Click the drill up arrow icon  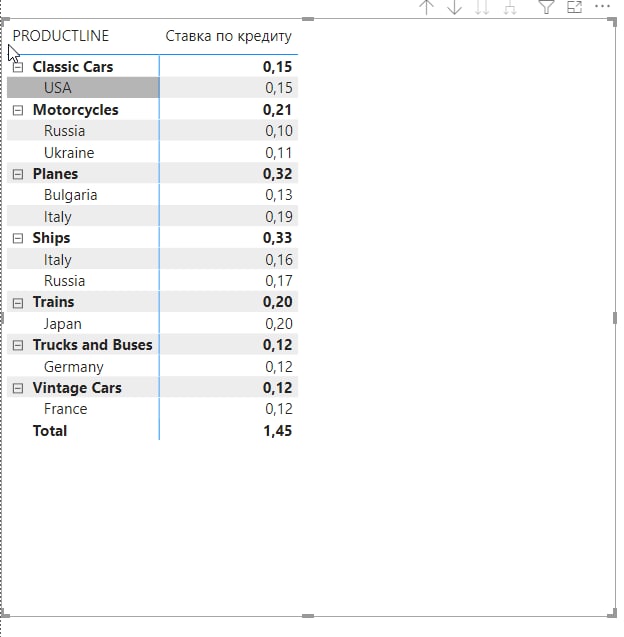coord(426,7)
